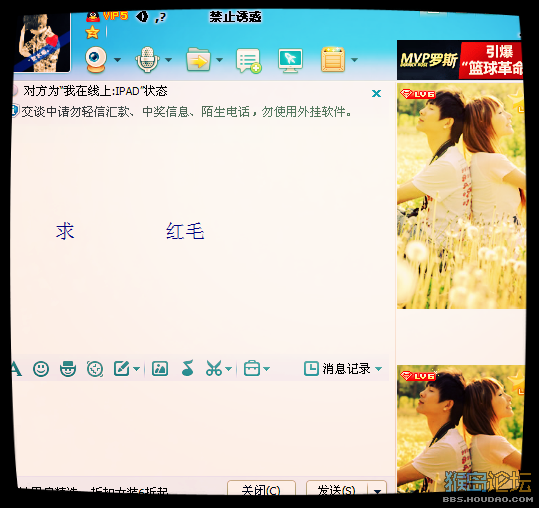Open the send options arrow beside 发送(S)
539x508 pixels.
coord(377,489)
